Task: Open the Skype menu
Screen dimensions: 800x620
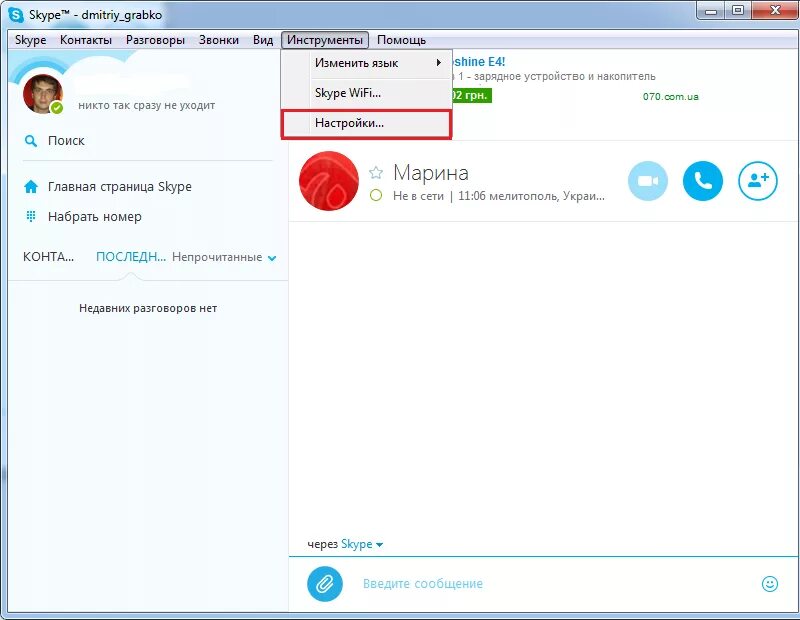Action: click(31, 40)
